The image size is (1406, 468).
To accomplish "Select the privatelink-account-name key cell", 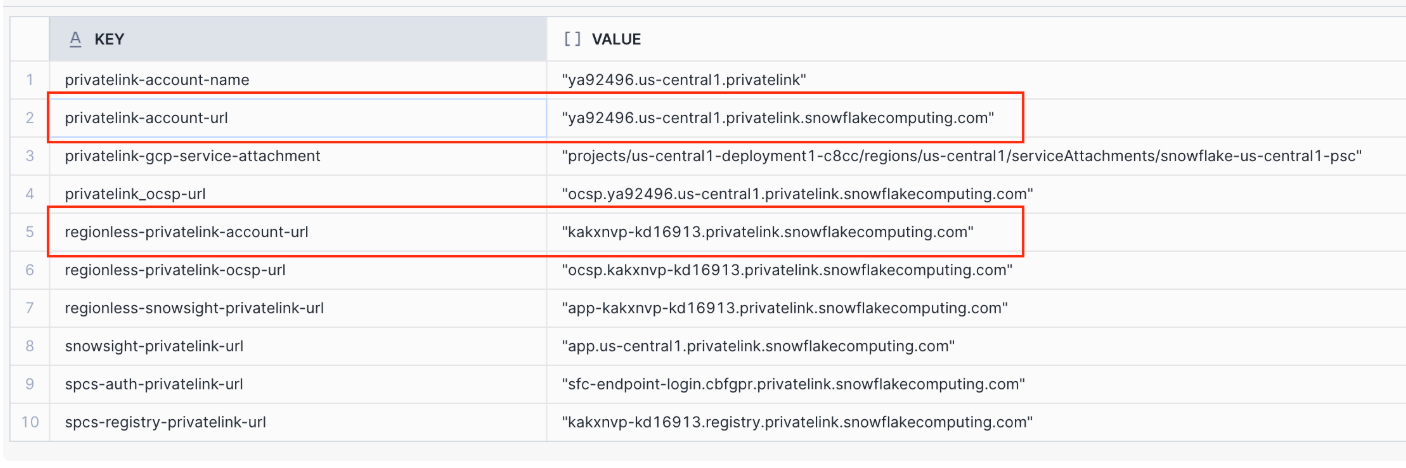I will pos(157,79).
